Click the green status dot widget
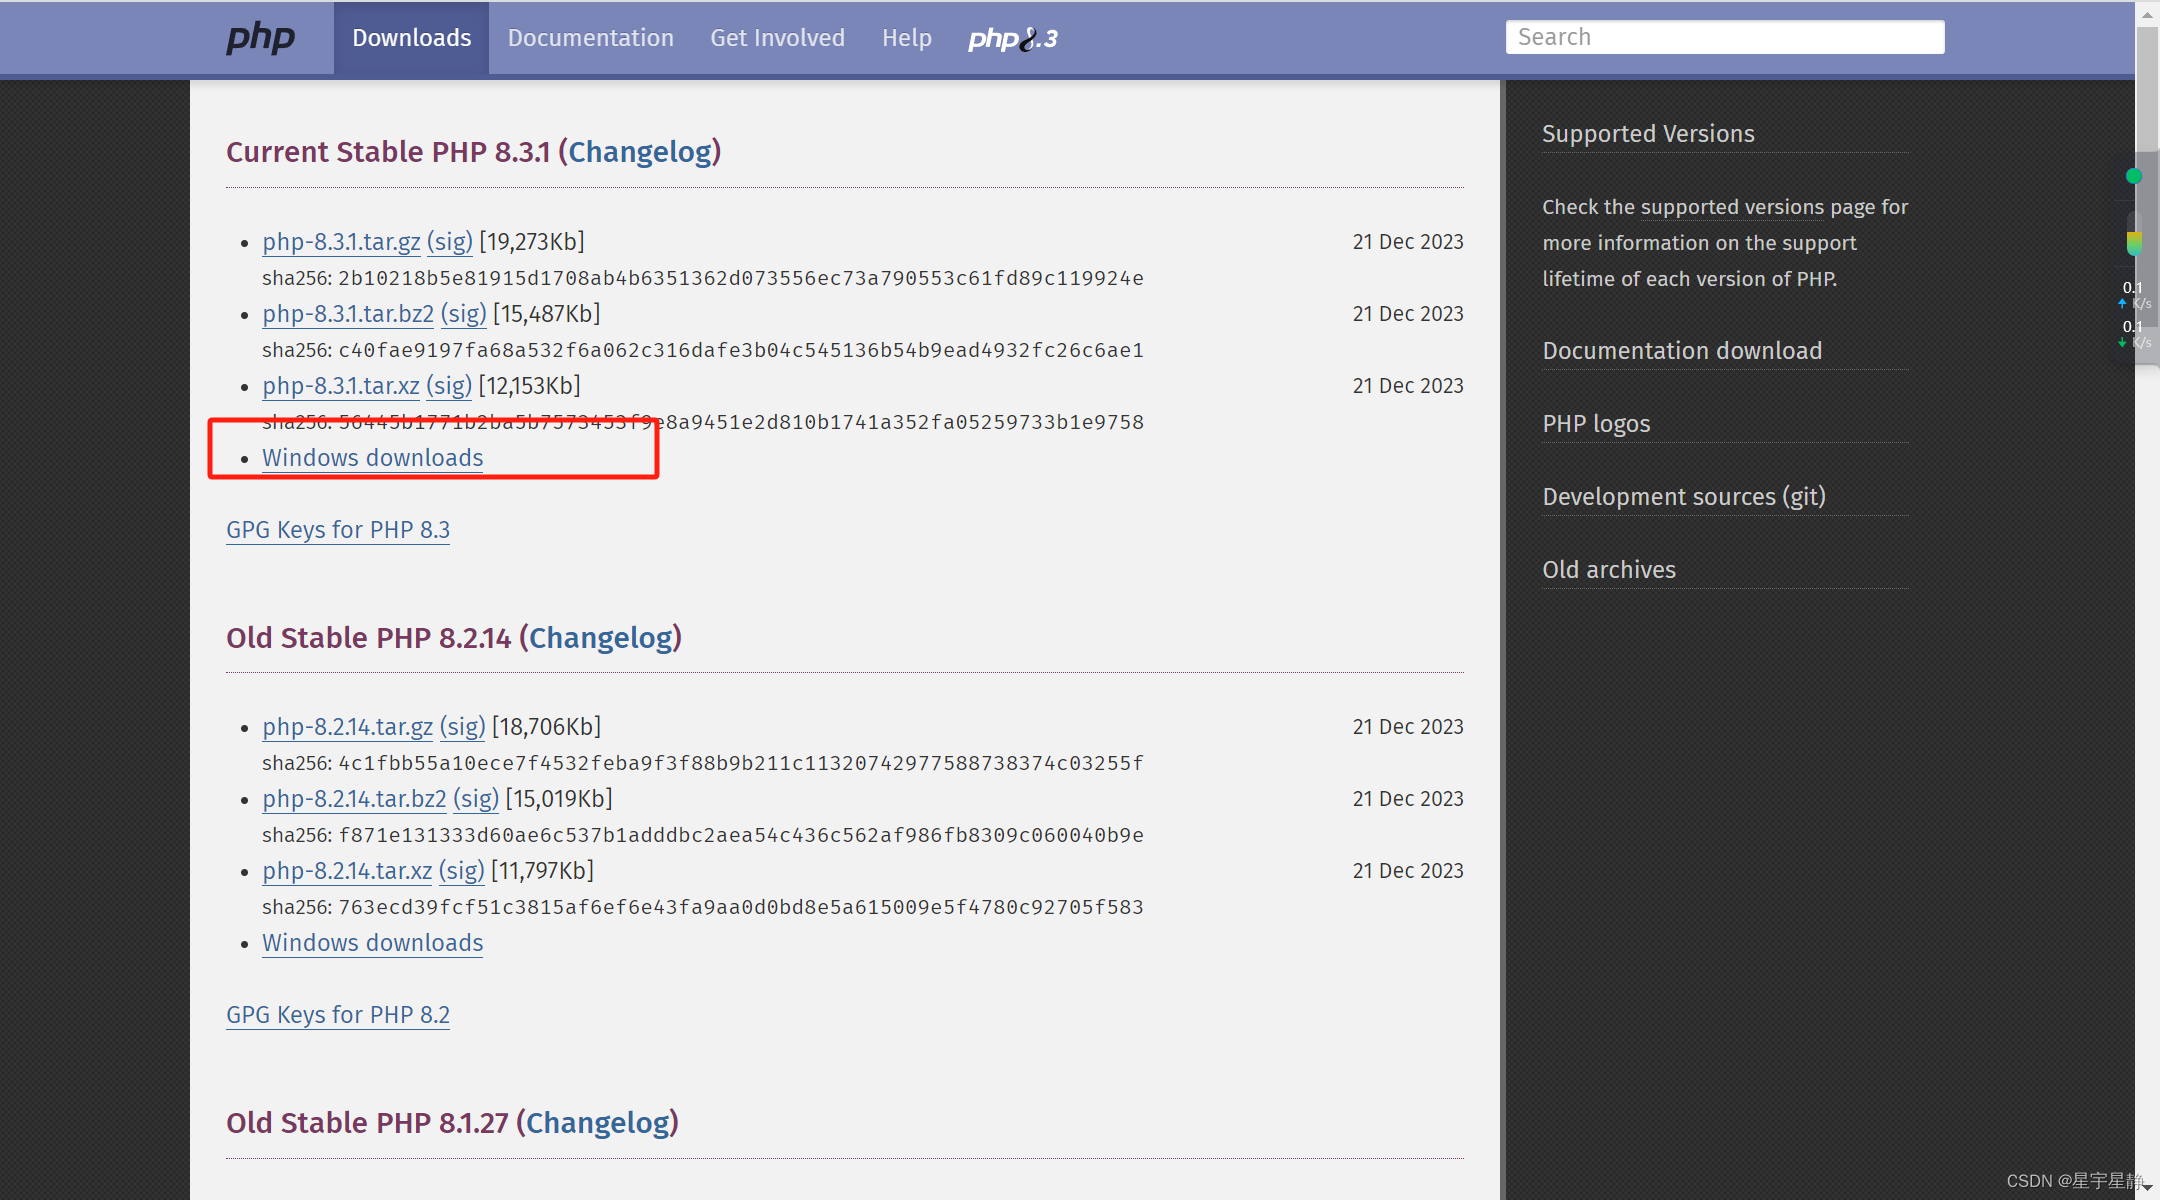Image resolution: width=2160 pixels, height=1200 pixels. coord(2134,176)
